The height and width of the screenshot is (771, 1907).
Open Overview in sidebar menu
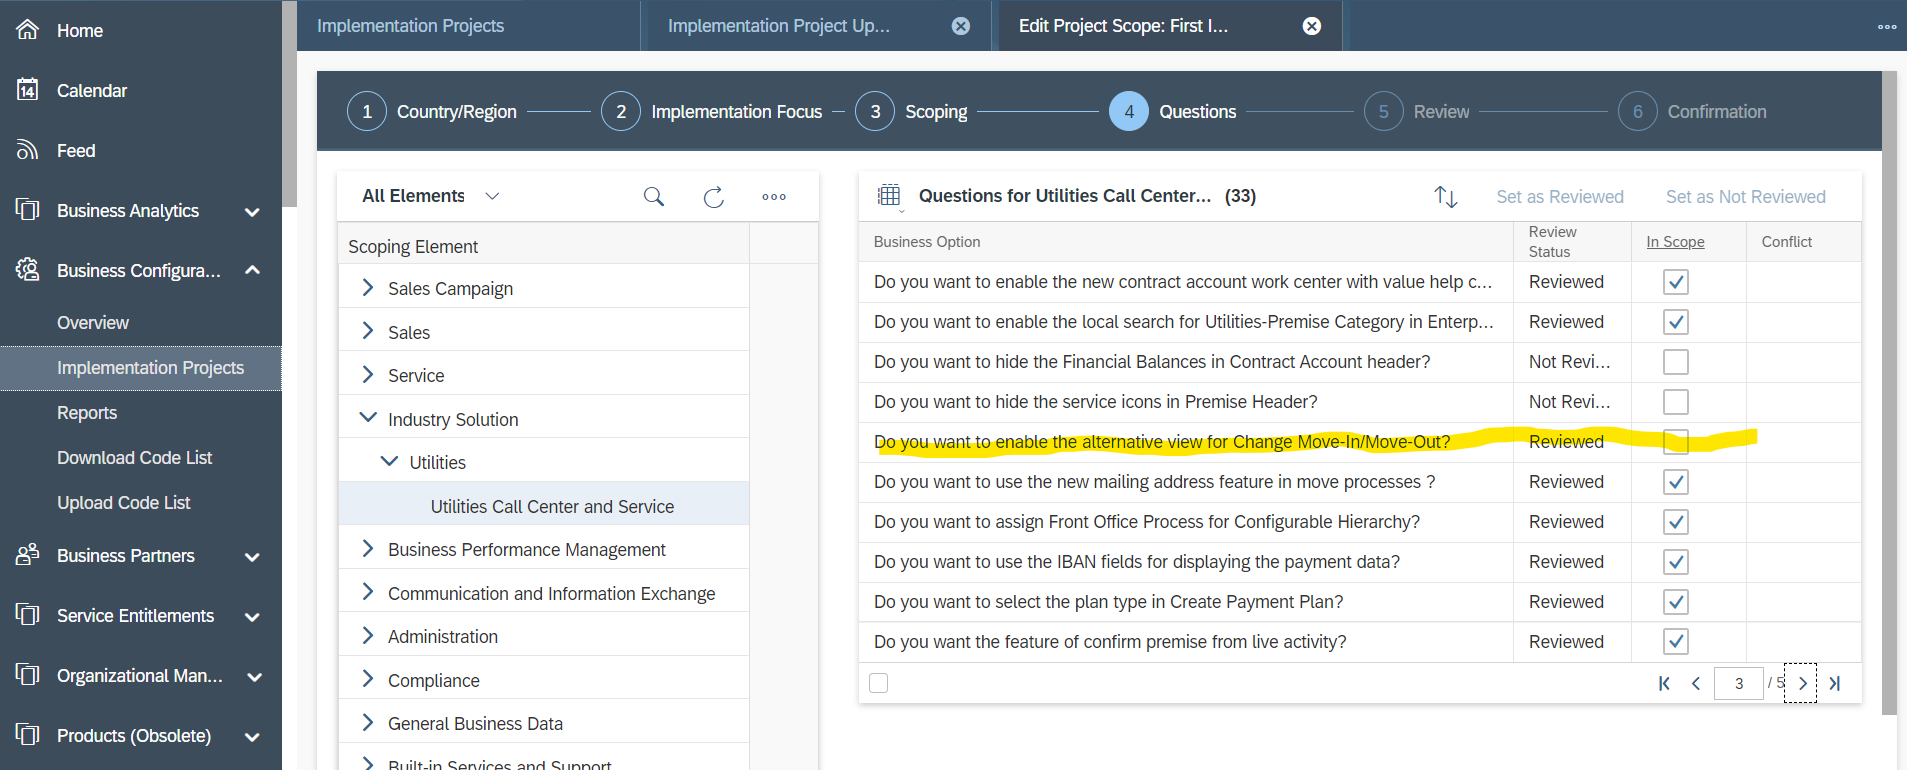93,323
